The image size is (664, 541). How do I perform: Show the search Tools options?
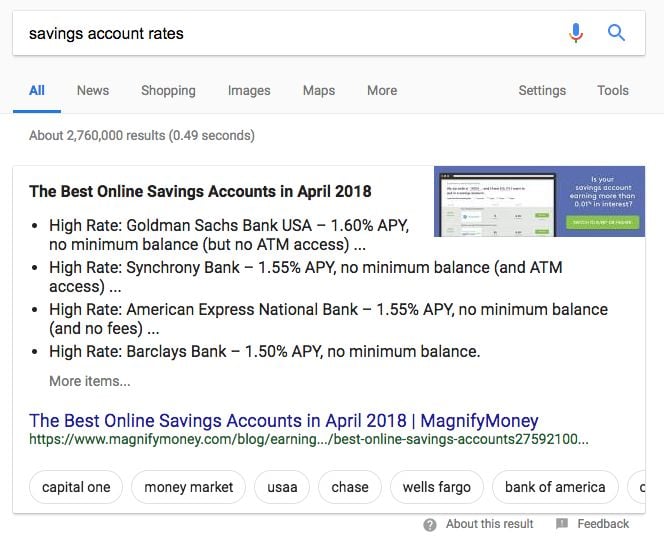coord(613,90)
